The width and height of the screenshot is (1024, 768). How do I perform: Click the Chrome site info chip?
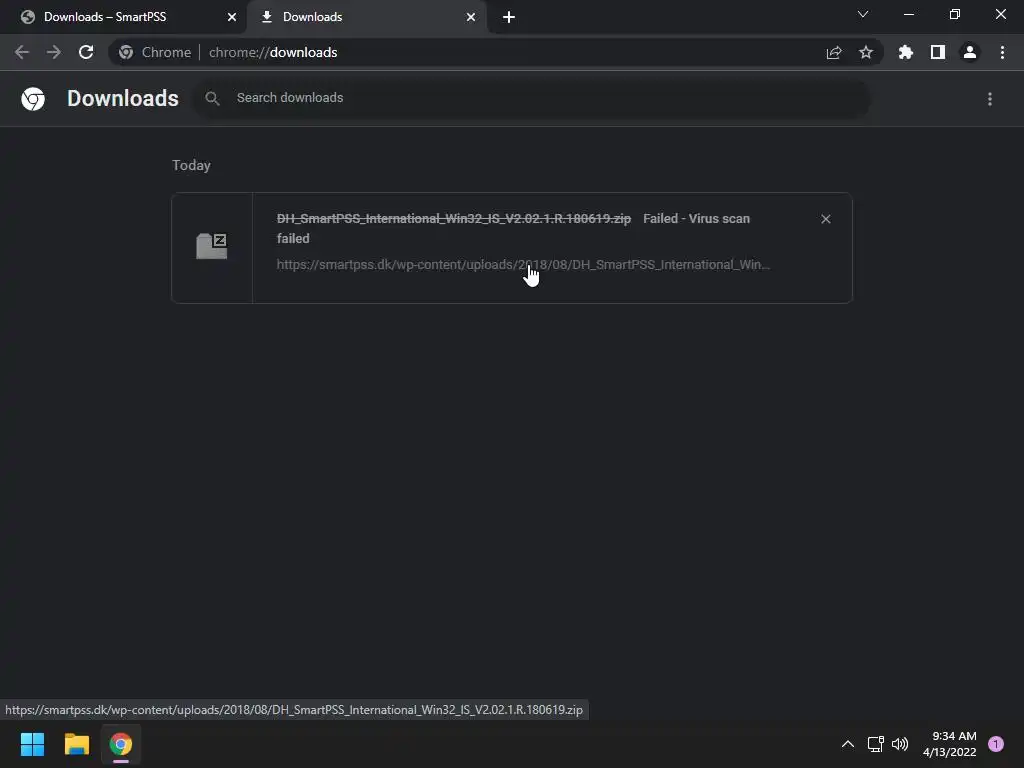coord(155,52)
